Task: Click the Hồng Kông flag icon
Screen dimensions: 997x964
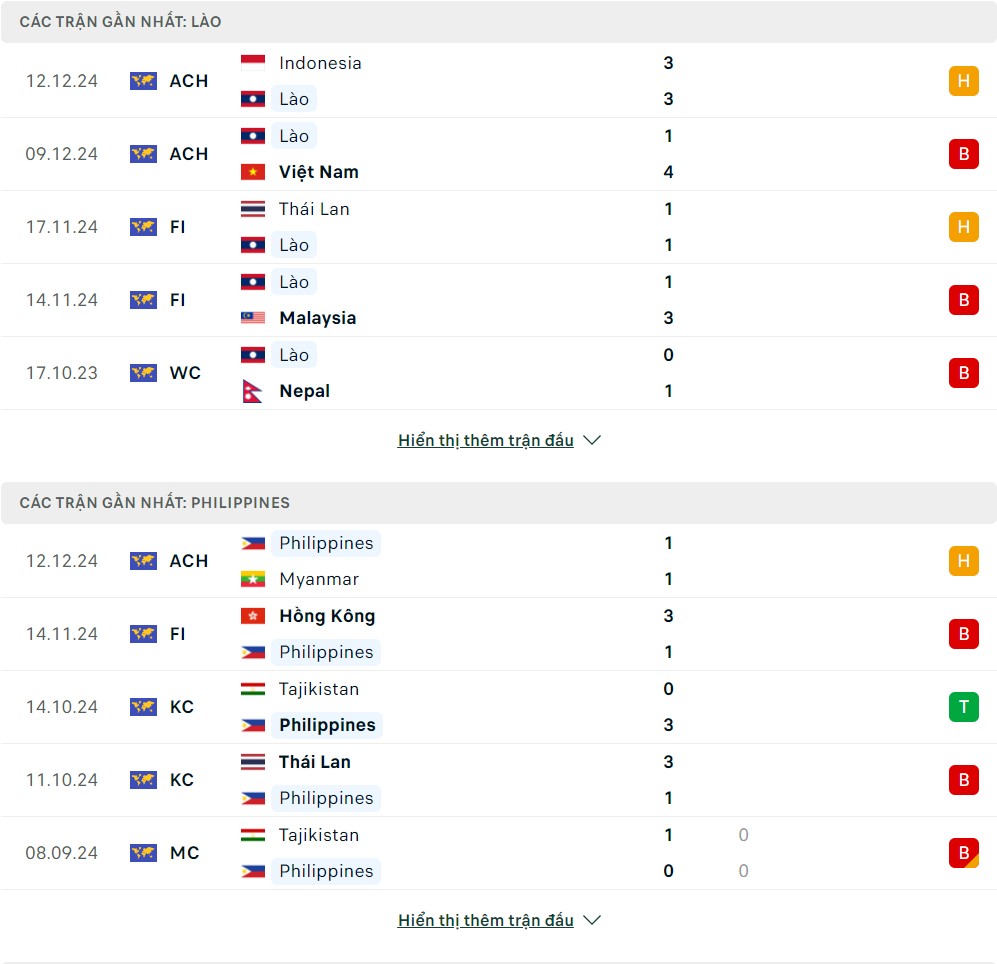Action: point(252,616)
